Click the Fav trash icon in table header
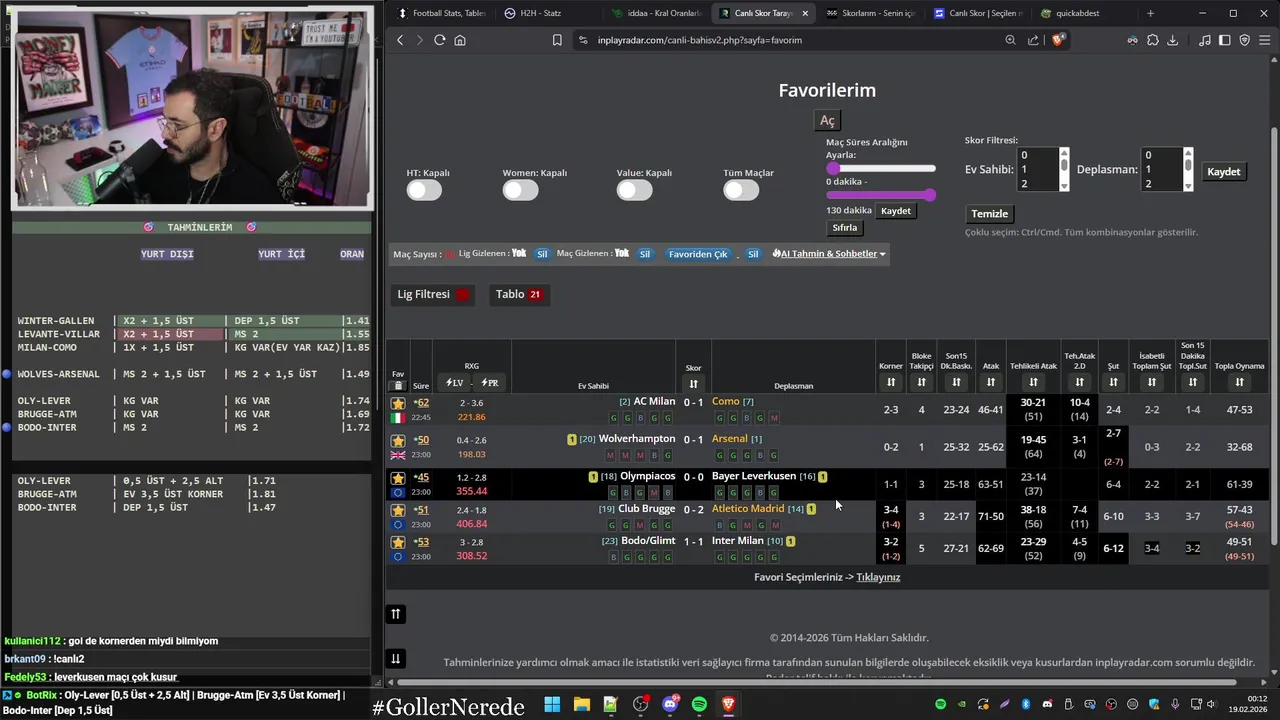 click(398, 385)
